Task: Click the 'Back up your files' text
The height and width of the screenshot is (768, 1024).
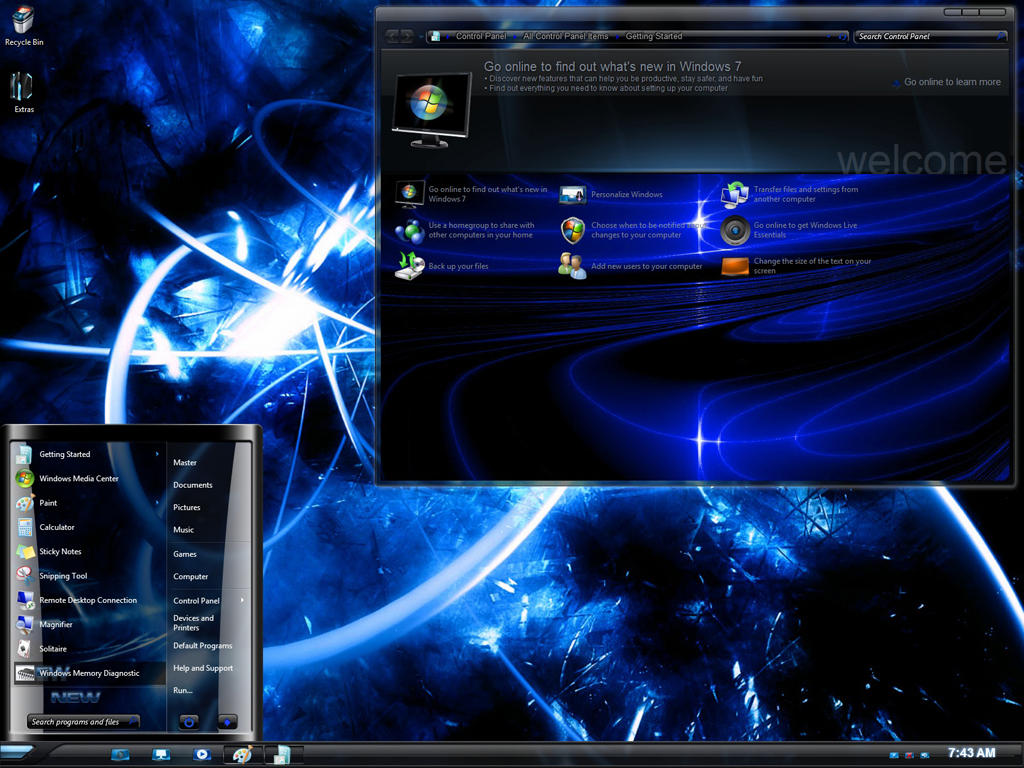Action: click(x=458, y=266)
